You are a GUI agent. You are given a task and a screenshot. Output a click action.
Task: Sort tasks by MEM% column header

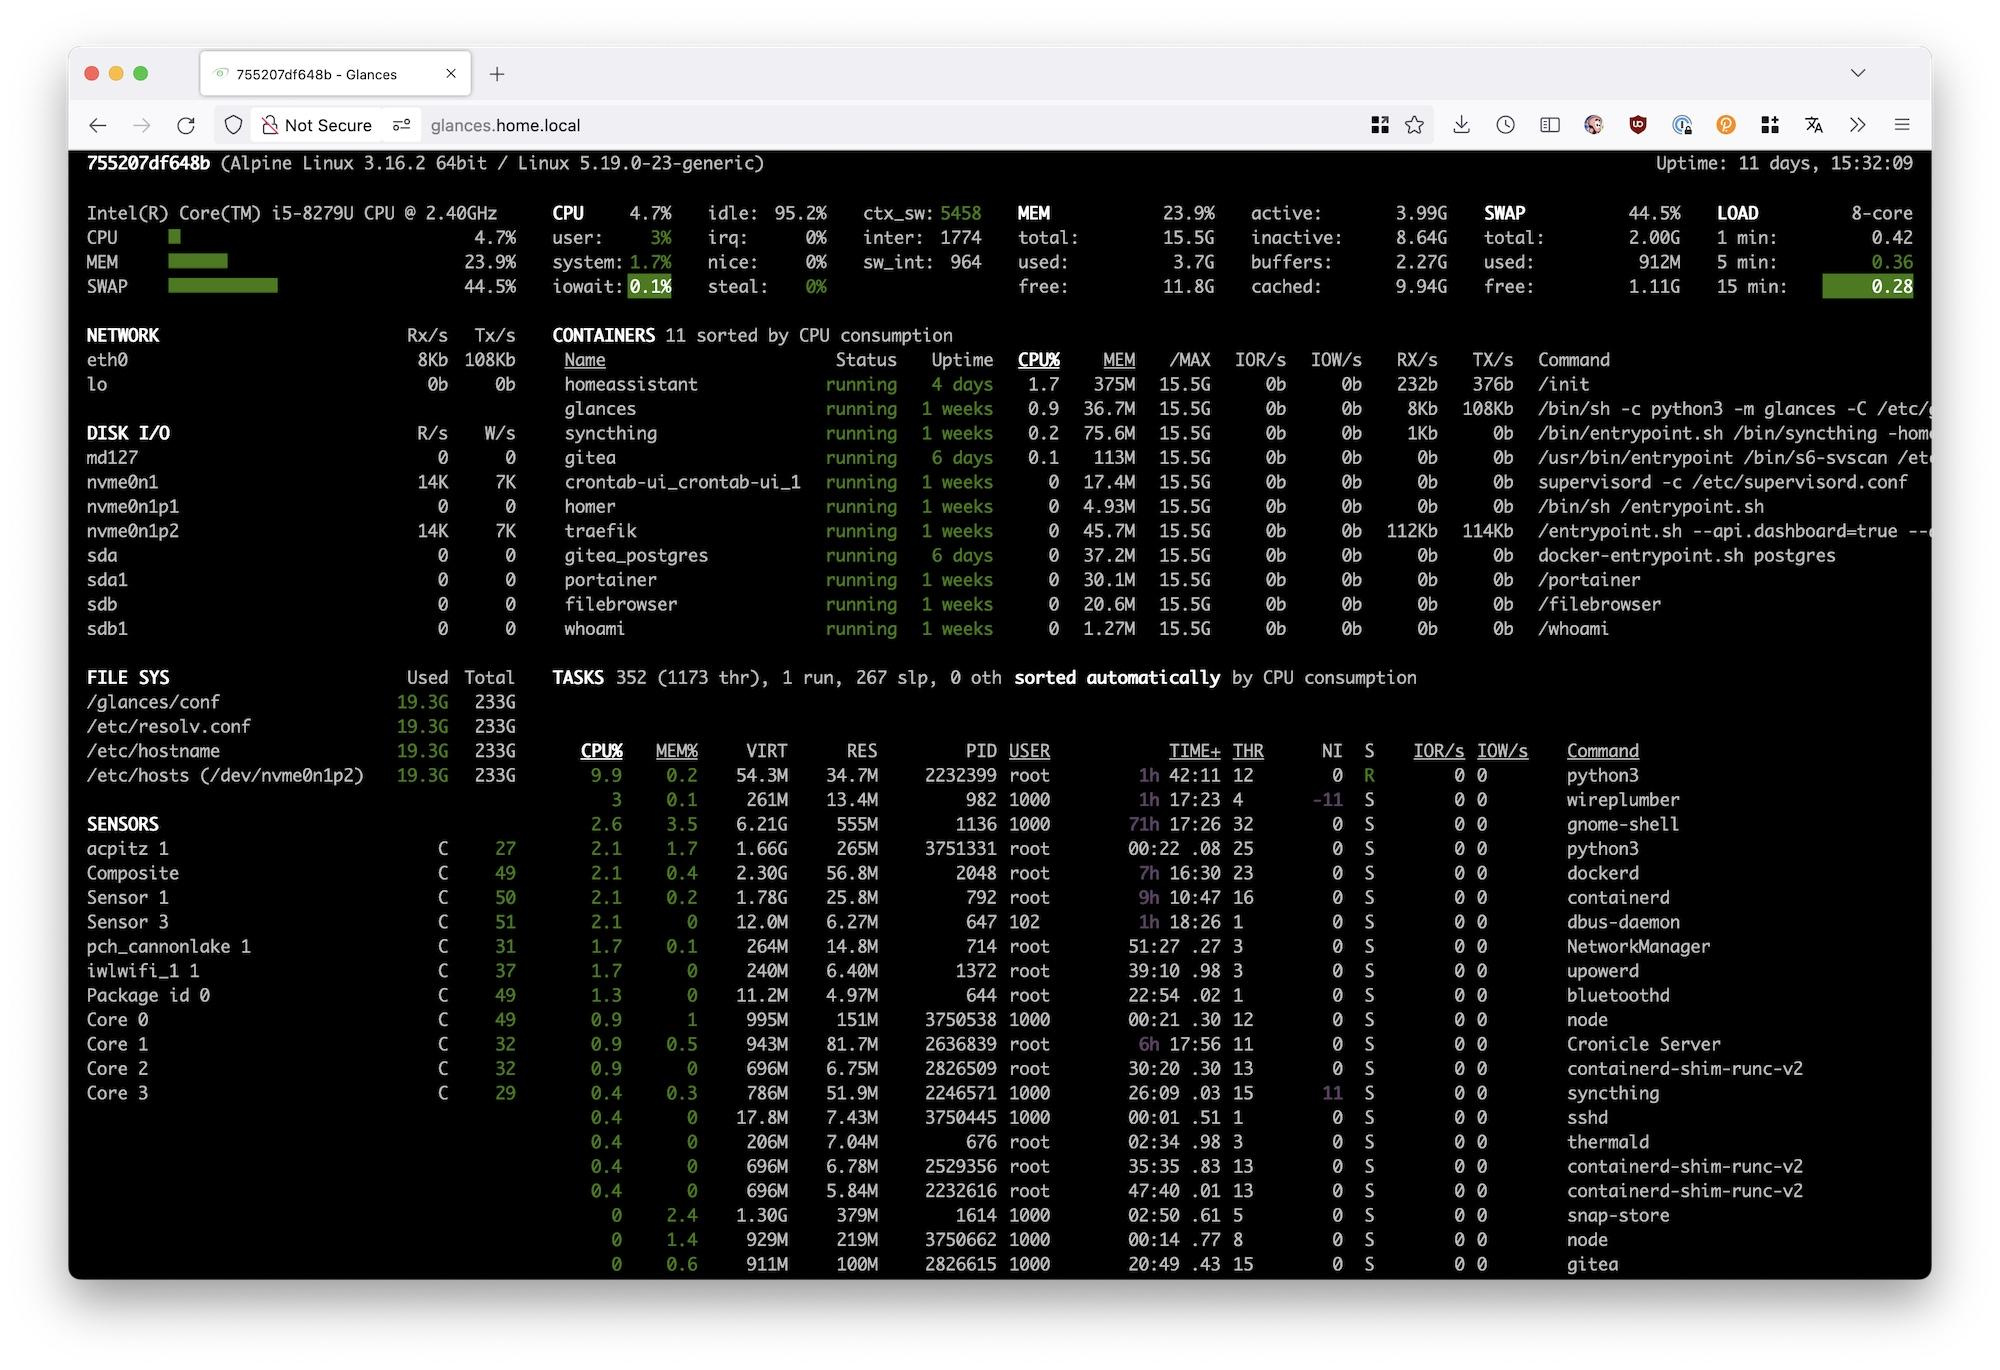coord(677,751)
